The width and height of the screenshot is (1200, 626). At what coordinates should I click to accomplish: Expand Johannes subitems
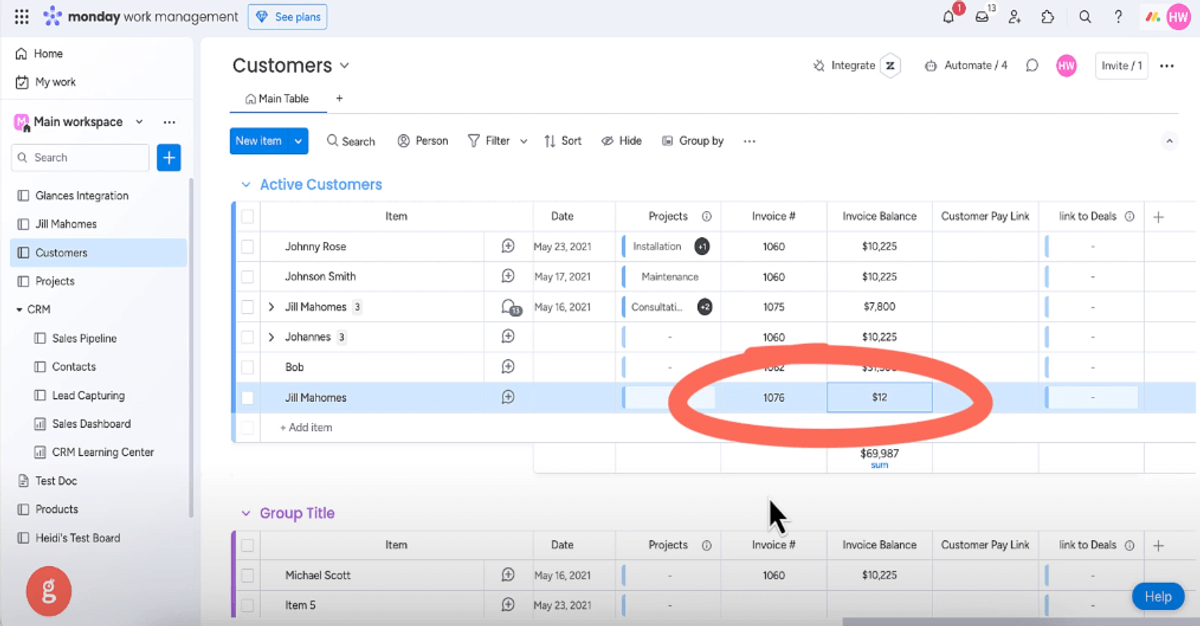[x=271, y=337]
